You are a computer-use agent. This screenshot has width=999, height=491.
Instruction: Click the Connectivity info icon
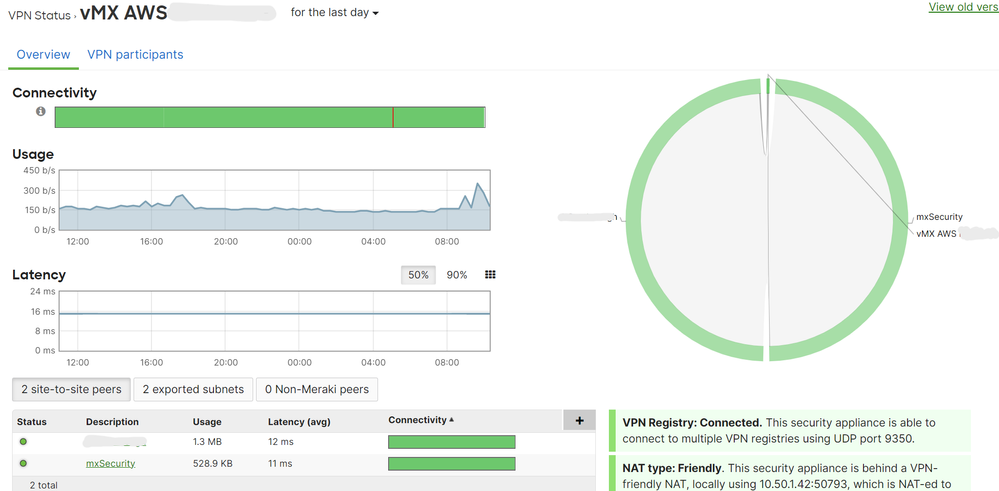41,111
